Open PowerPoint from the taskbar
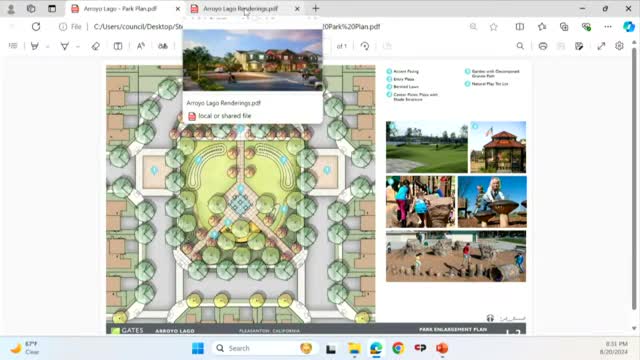 point(442,348)
